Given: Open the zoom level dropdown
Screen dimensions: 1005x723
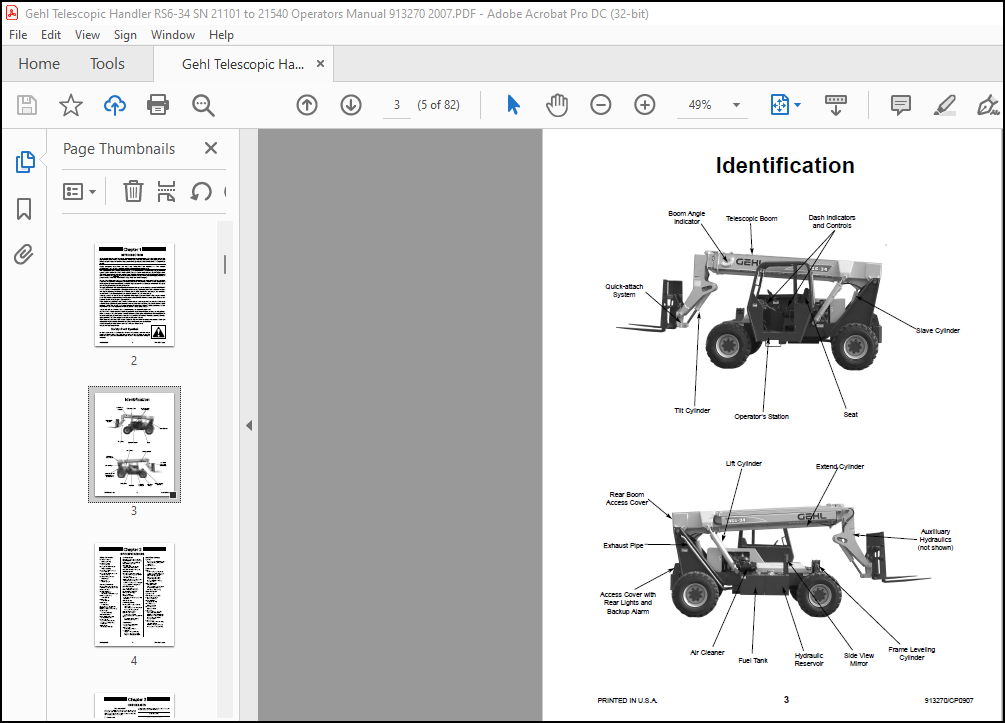Looking at the screenshot, I should click(736, 105).
